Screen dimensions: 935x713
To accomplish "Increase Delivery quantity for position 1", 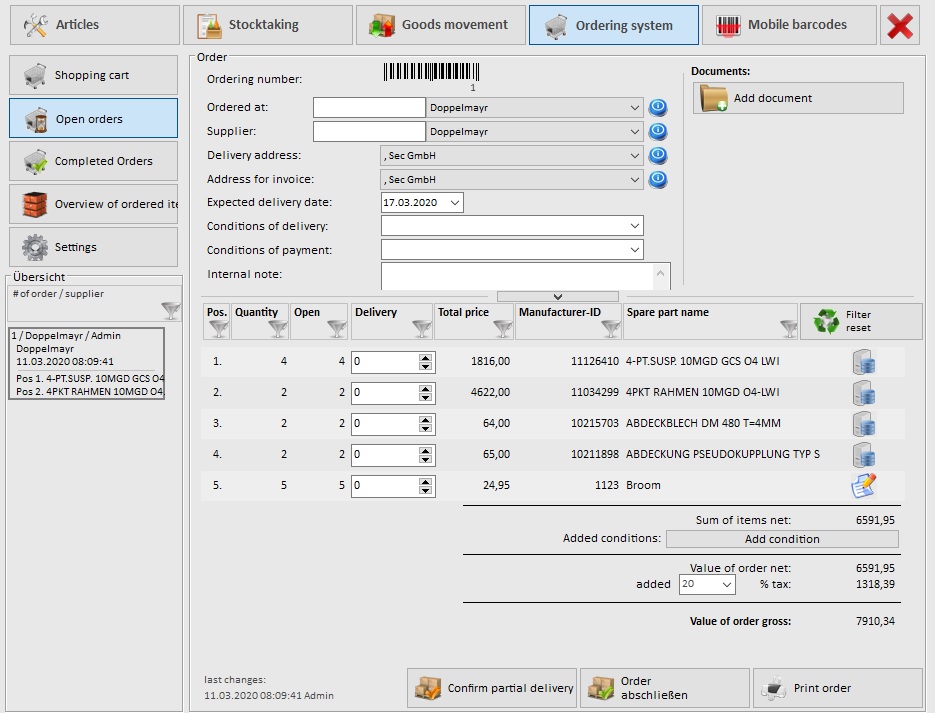I will [x=426, y=357].
